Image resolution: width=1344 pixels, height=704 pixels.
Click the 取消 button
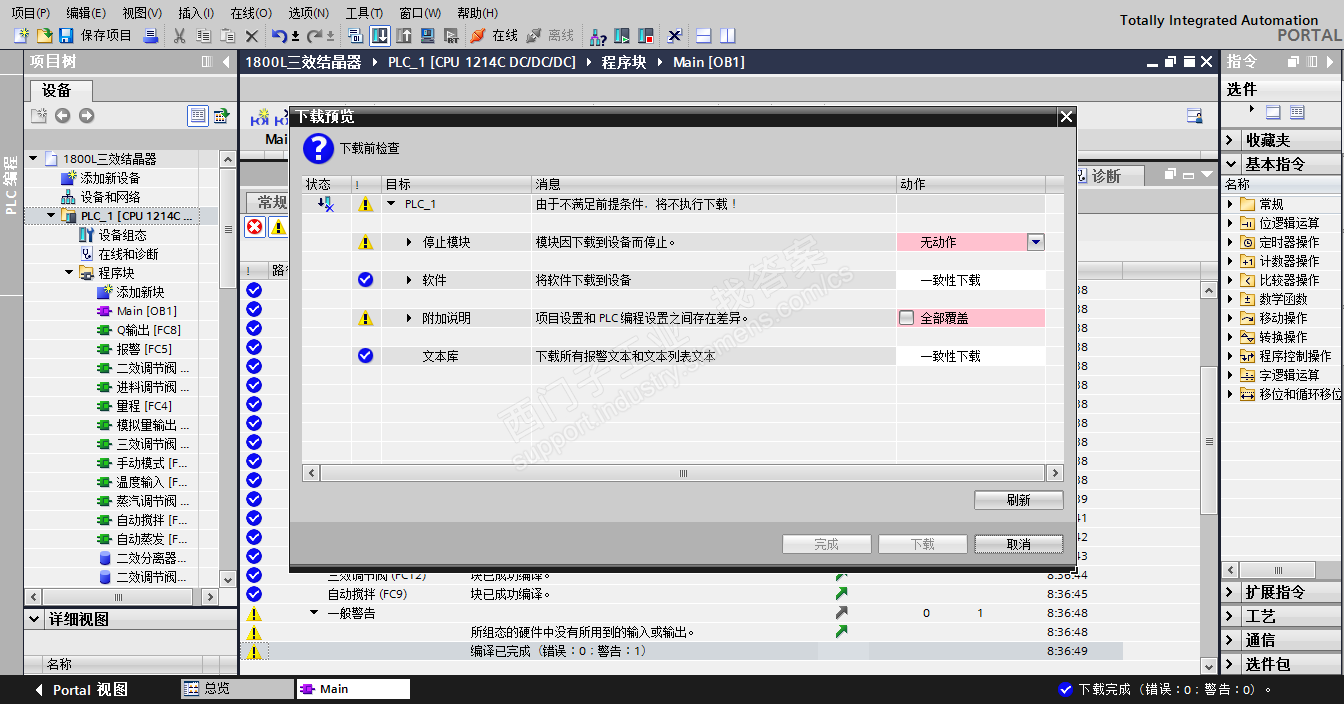(1018, 544)
